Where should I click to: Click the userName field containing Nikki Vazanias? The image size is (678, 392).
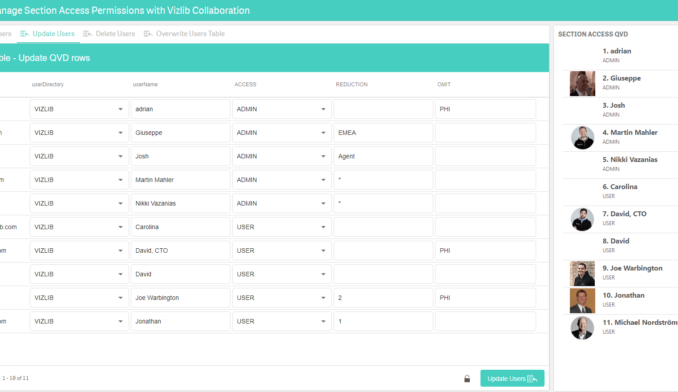(x=180, y=203)
